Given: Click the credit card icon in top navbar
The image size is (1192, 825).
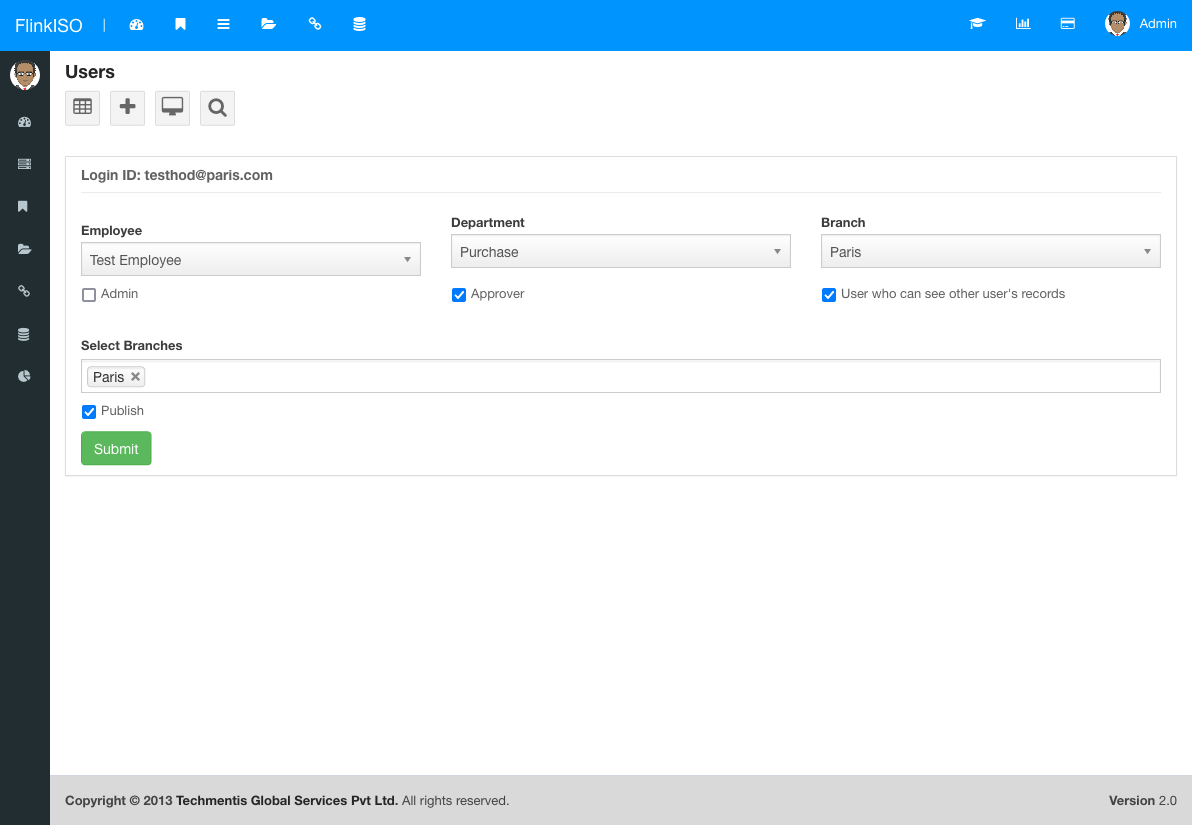Looking at the screenshot, I should tap(1068, 24).
